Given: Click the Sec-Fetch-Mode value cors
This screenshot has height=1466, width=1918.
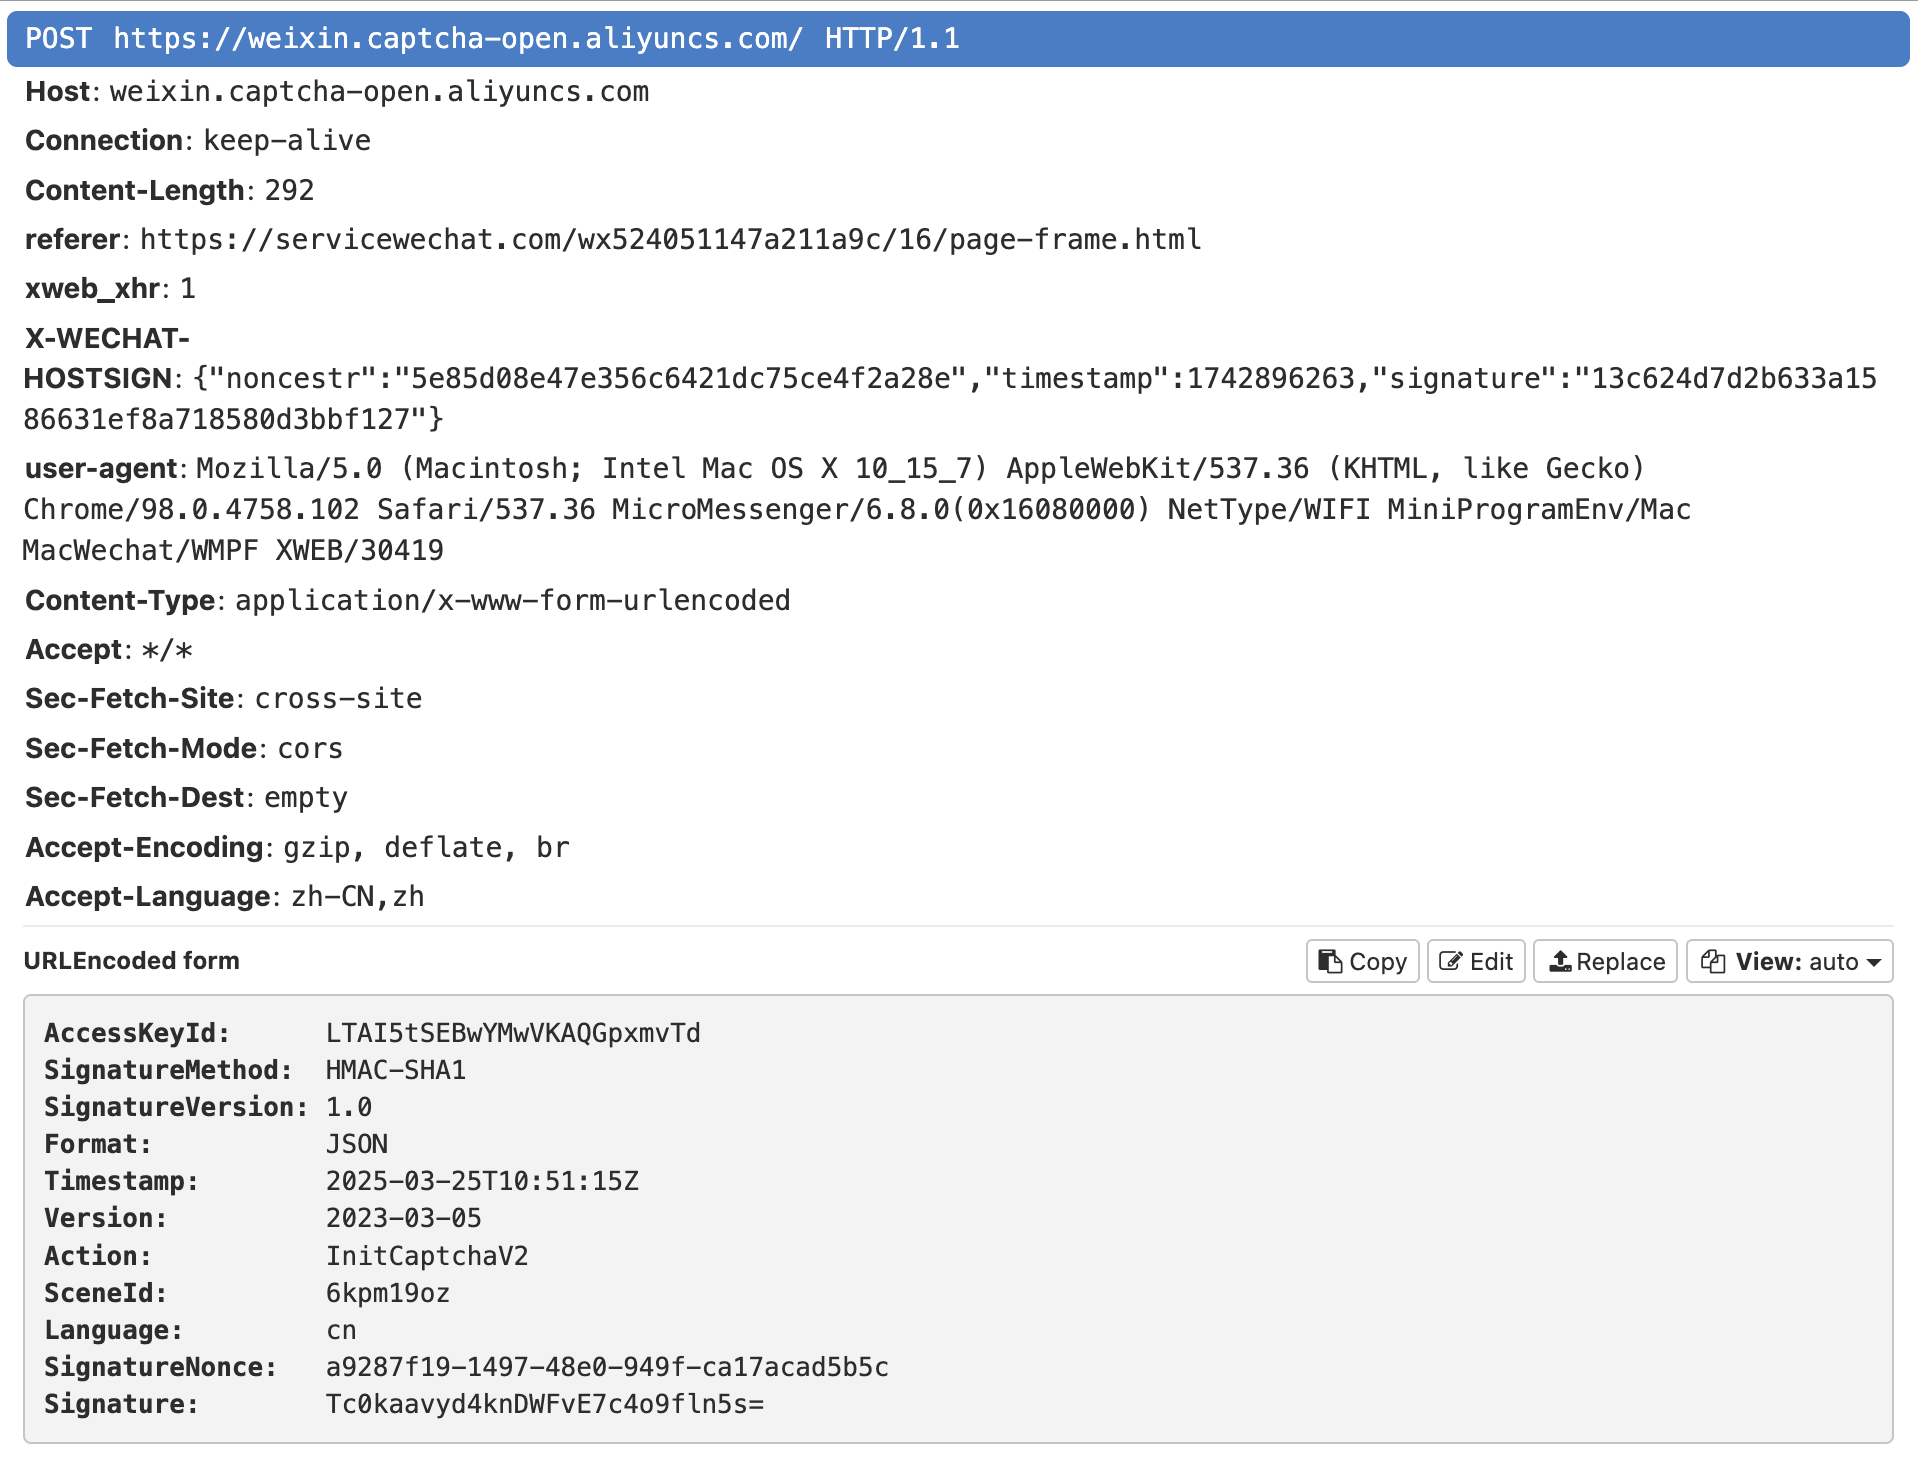Looking at the screenshot, I should [x=310, y=748].
